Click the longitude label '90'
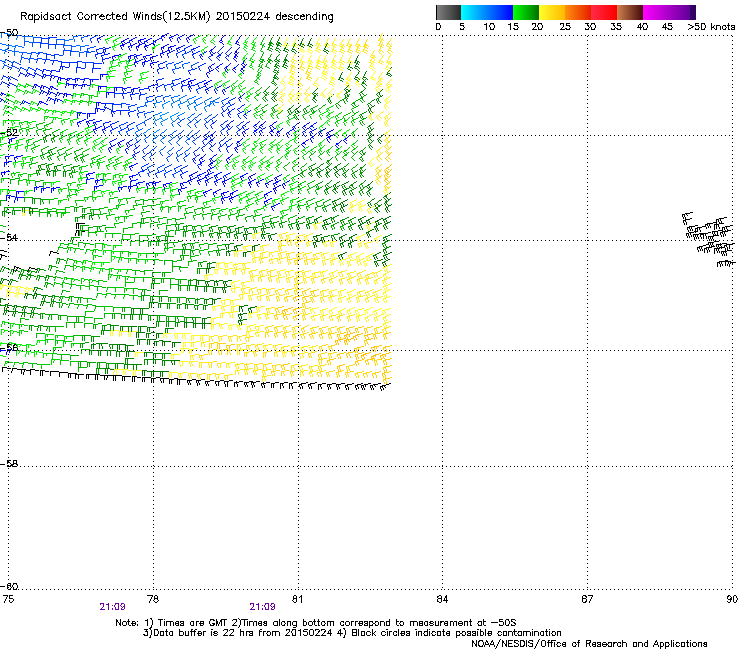 [732, 599]
